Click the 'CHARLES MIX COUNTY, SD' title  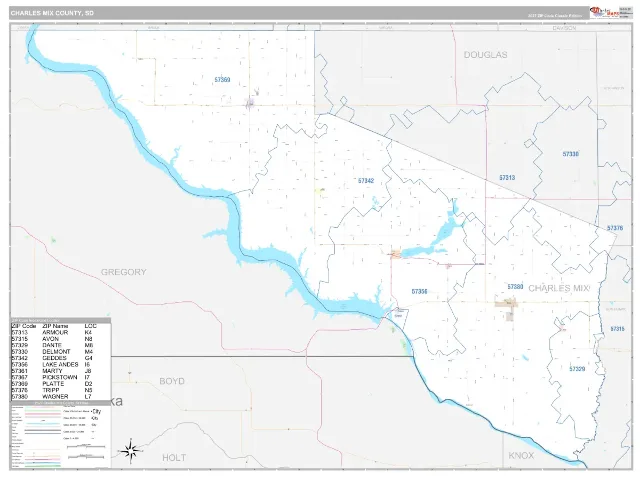pyautogui.click(x=52, y=13)
